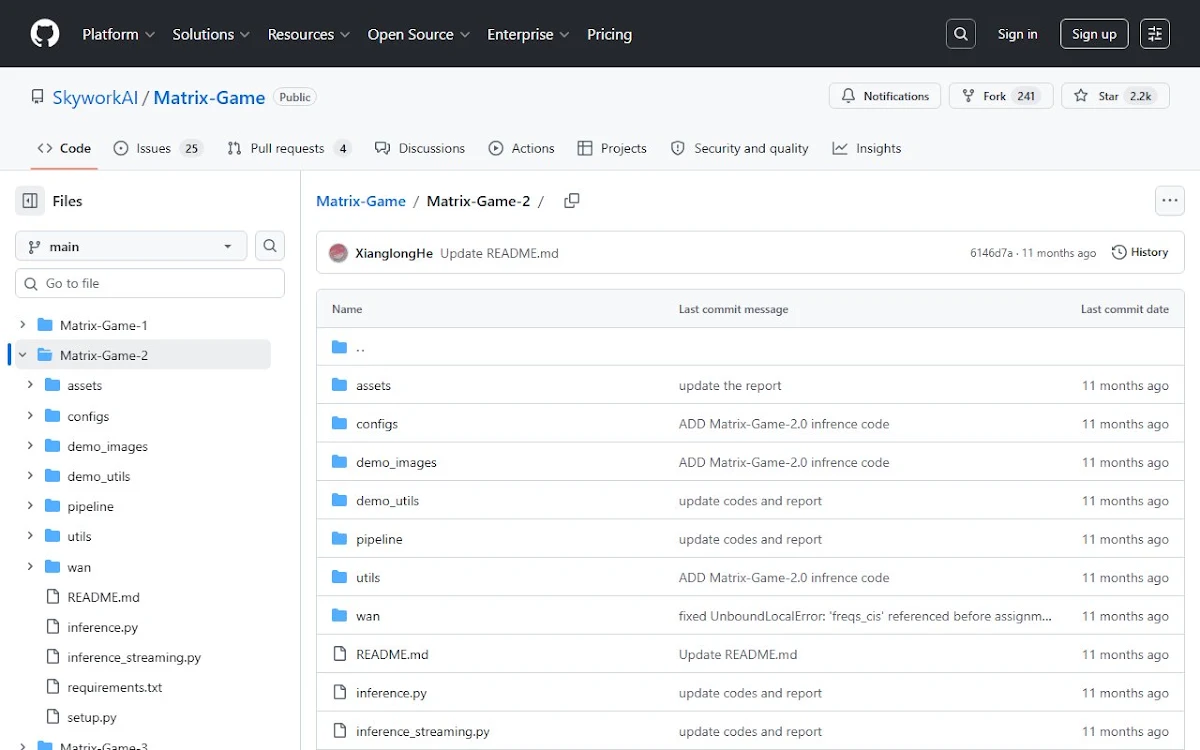Click the Sign in link
Image resolution: width=1200 pixels, height=750 pixels.
click(x=1017, y=34)
